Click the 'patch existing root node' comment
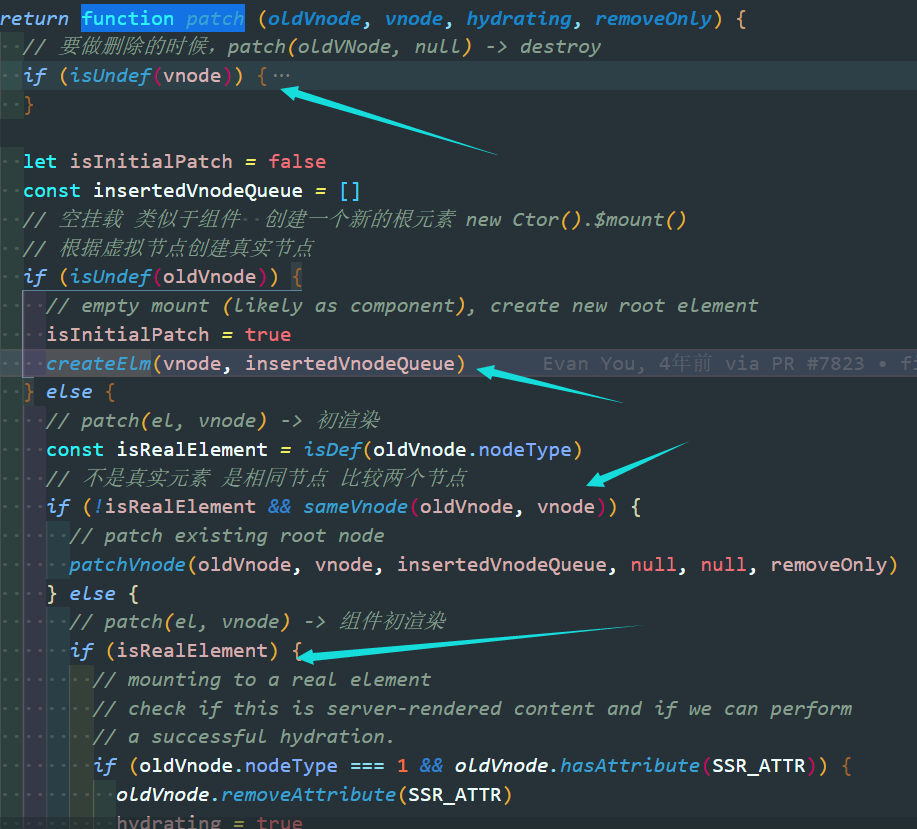 point(227,536)
